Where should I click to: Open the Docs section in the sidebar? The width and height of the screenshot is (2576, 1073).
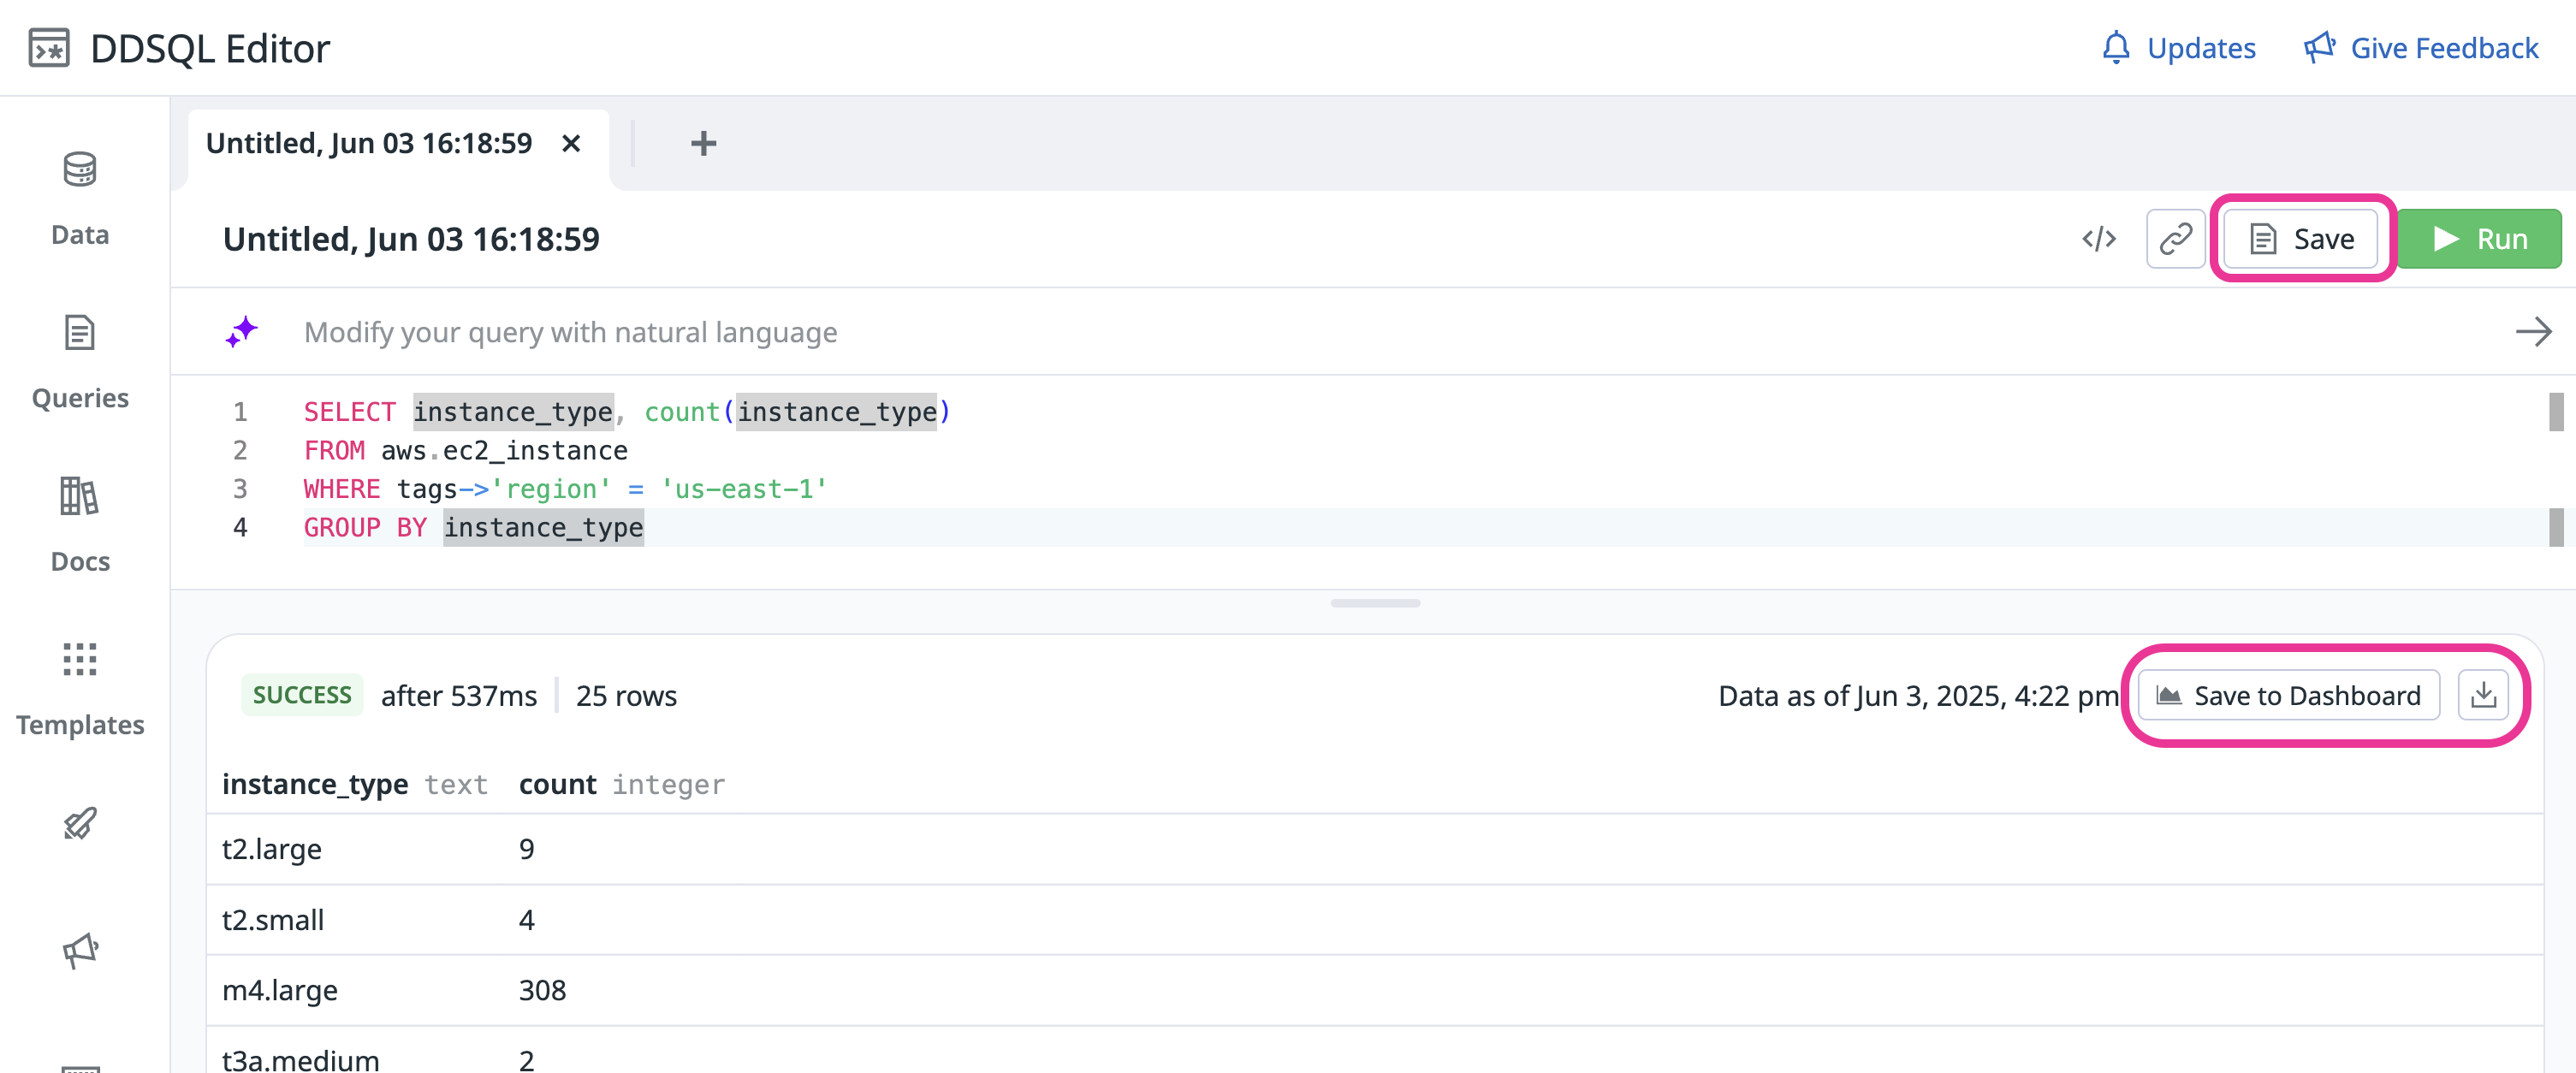pos(80,525)
